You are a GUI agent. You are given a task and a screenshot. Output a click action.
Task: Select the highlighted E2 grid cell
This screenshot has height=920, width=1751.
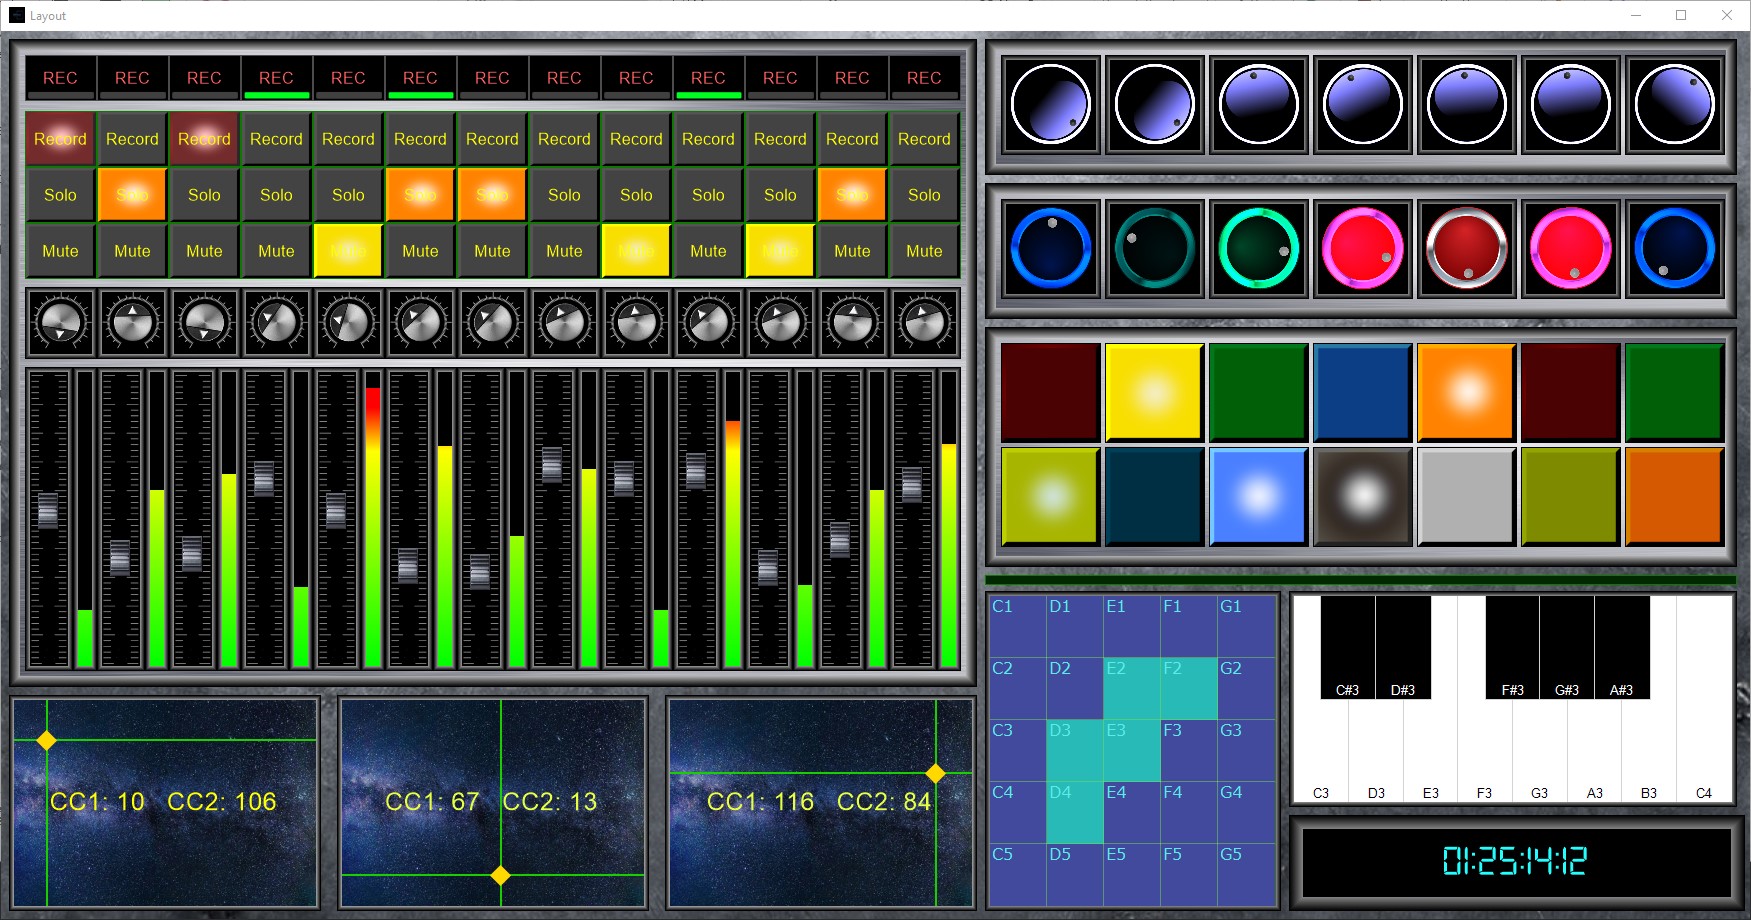point(1132,688)
